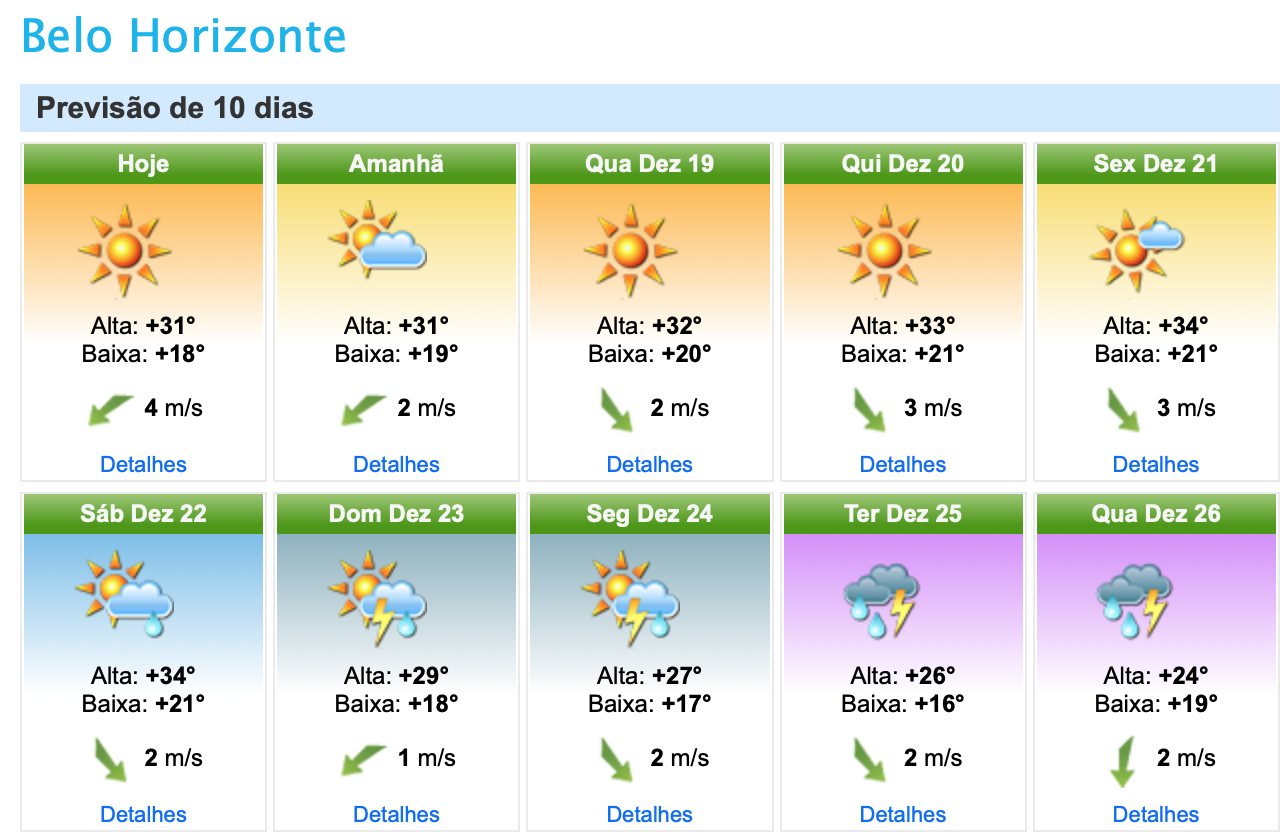Open Detalhes link for Qui Dez 20
This screenshot has height=836, width=1286.
(x=903, y=464)
